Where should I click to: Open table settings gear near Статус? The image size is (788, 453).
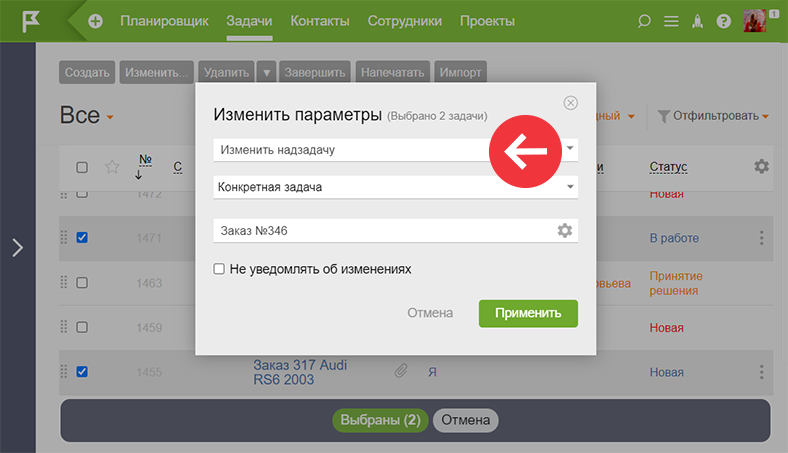(x=761, y=166)
